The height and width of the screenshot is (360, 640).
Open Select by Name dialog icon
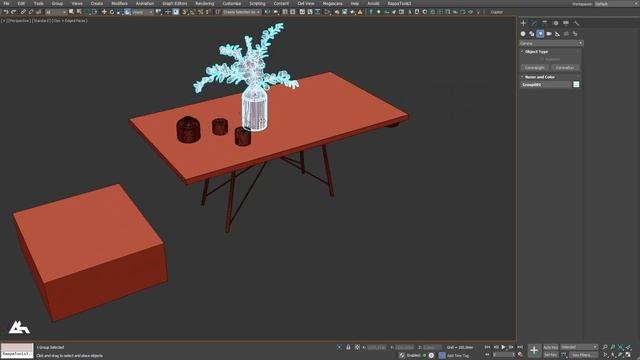pyautogui.click(x=79, y=12)
